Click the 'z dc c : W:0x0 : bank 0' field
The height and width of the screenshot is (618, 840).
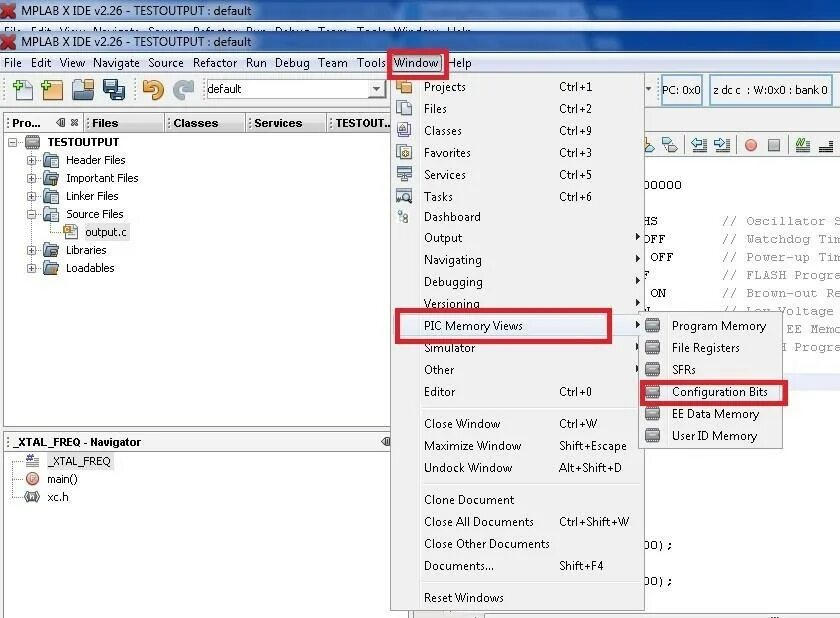[770, 90]
